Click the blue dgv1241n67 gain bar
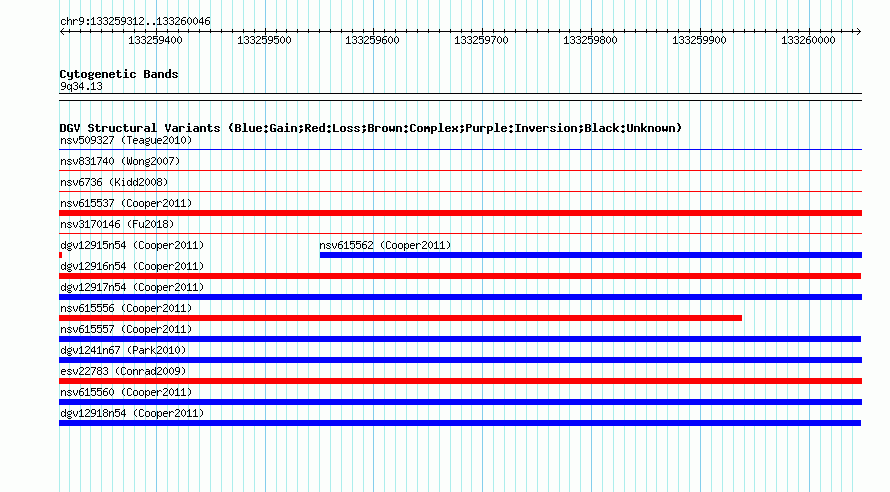 460,360
